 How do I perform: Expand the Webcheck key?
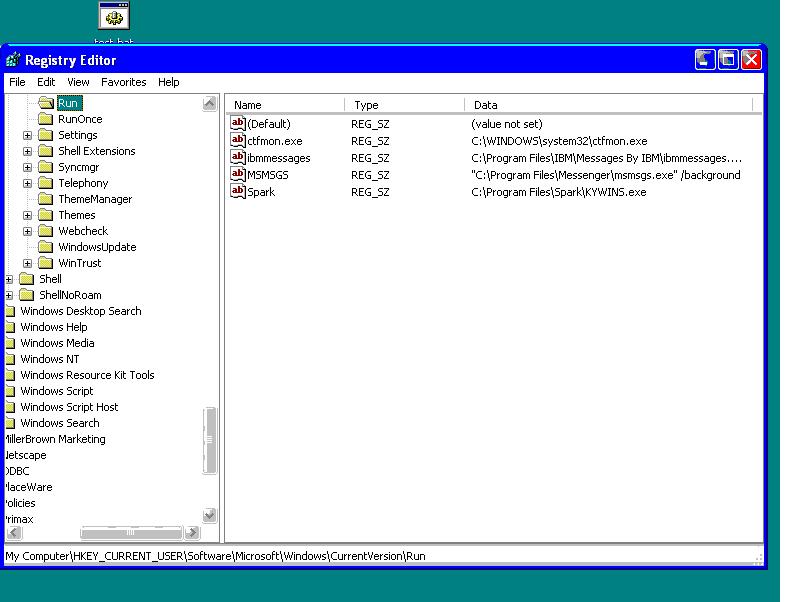[x=28, y=231]
